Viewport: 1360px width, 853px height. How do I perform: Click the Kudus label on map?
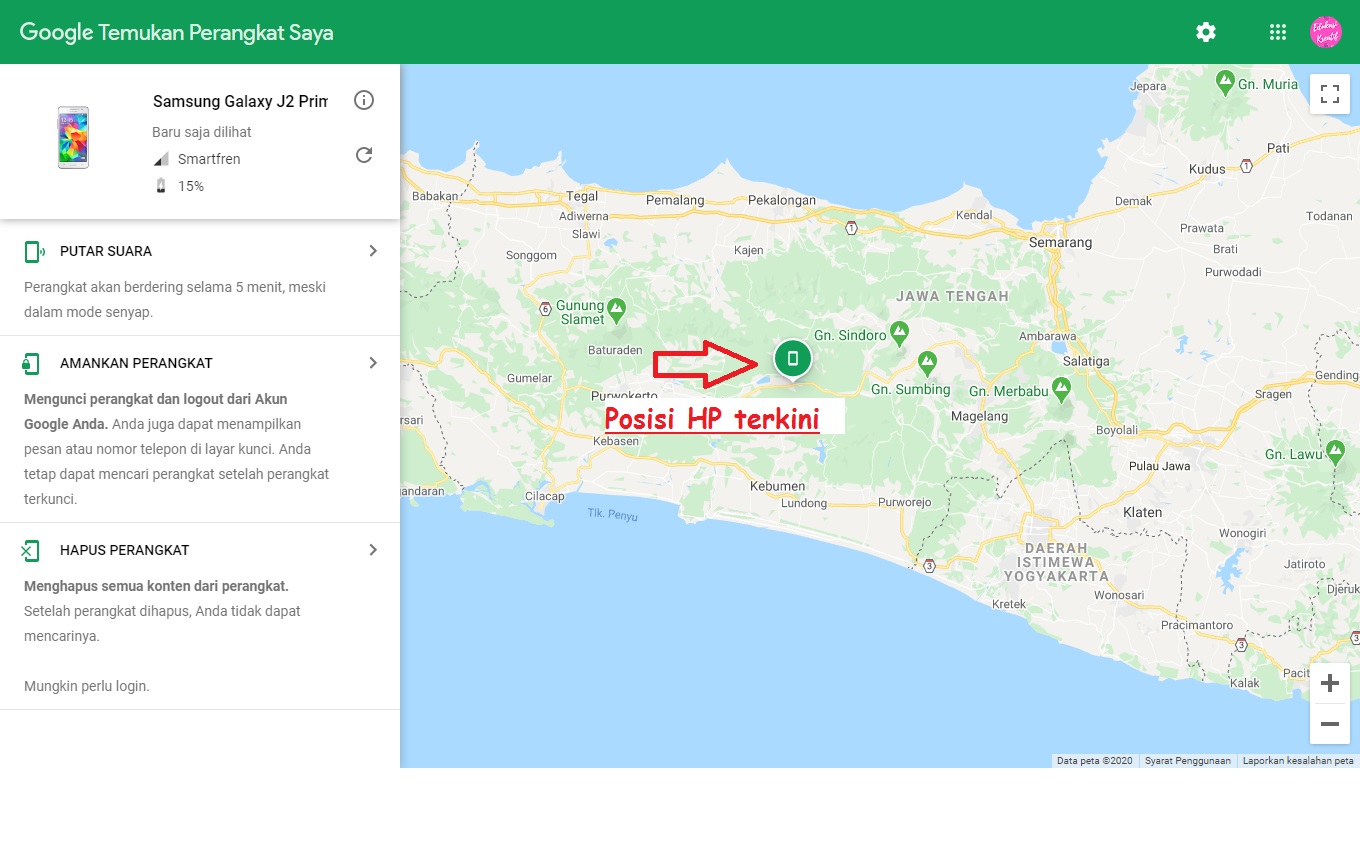pyautogui.click(x=1207, y=169)
